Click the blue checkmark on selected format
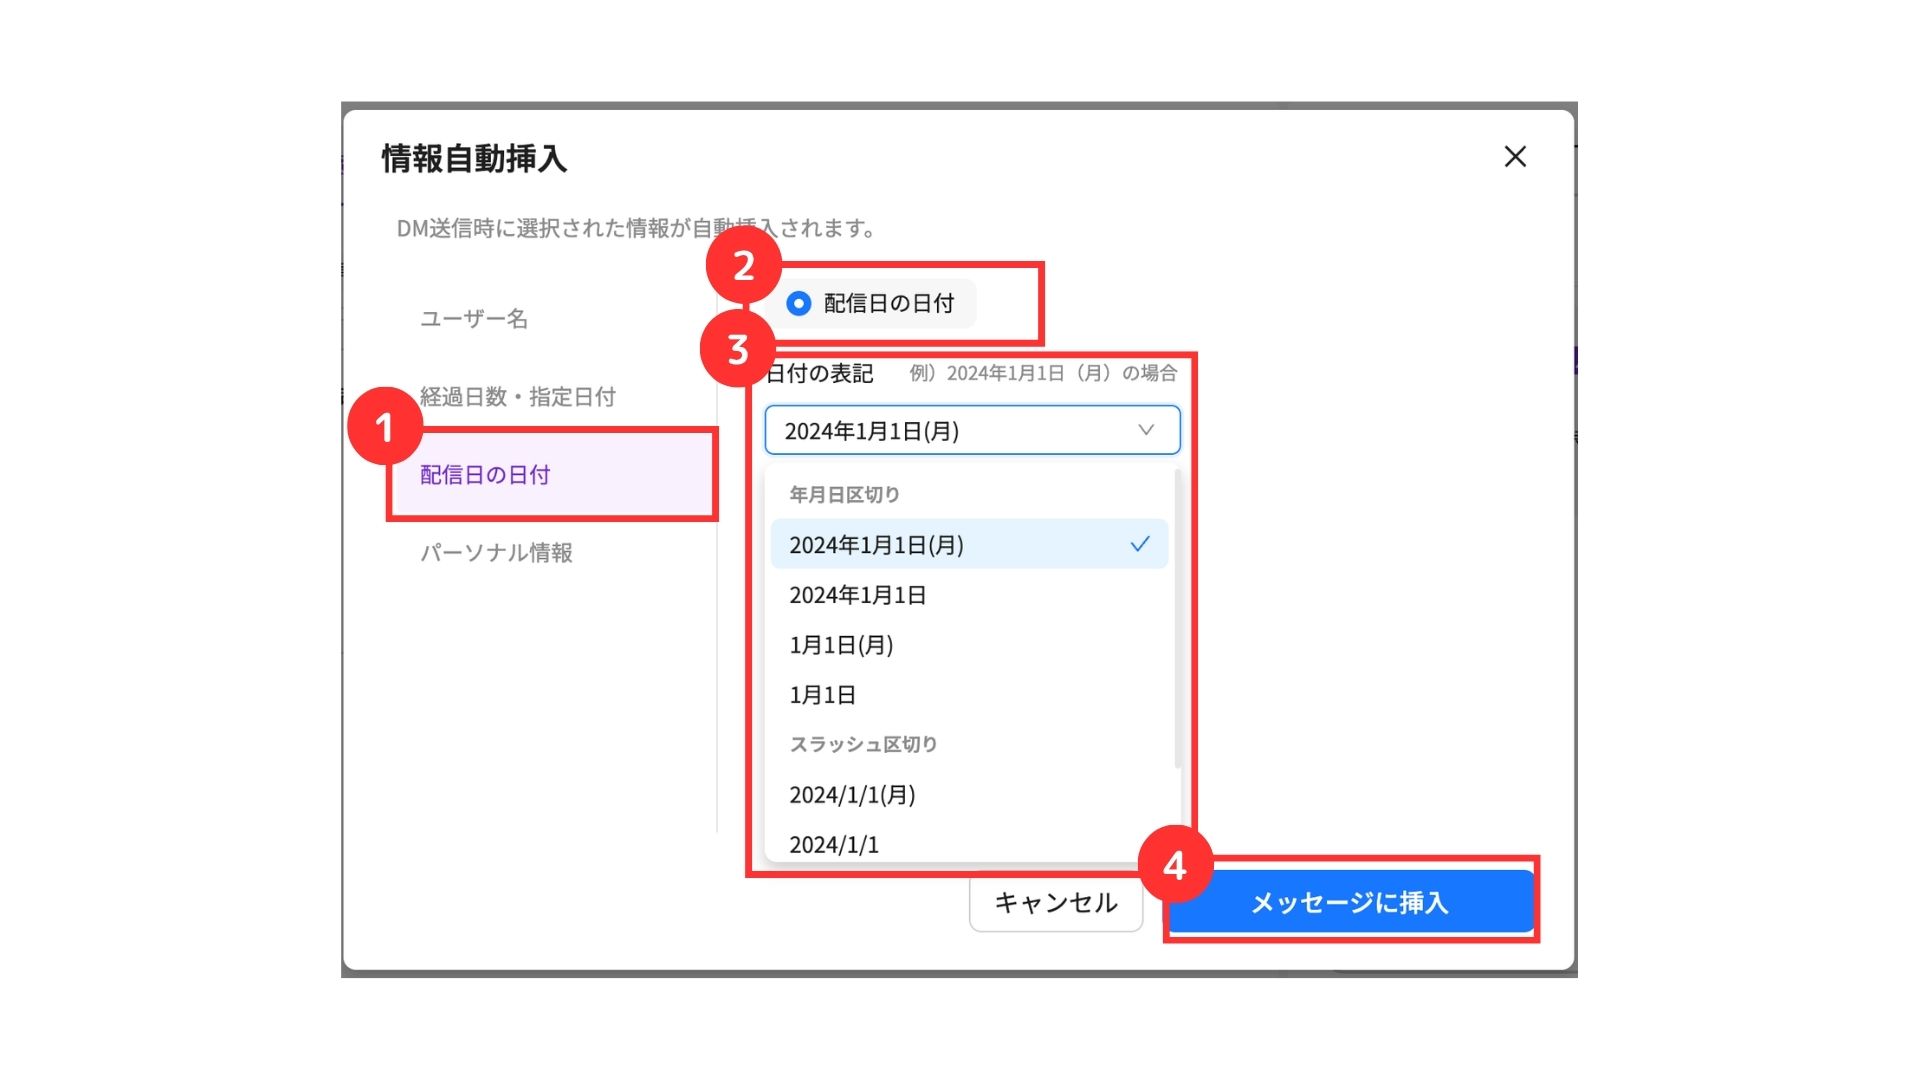This screenshot has height=1080, width=1920. click(x=1140, y=545)
